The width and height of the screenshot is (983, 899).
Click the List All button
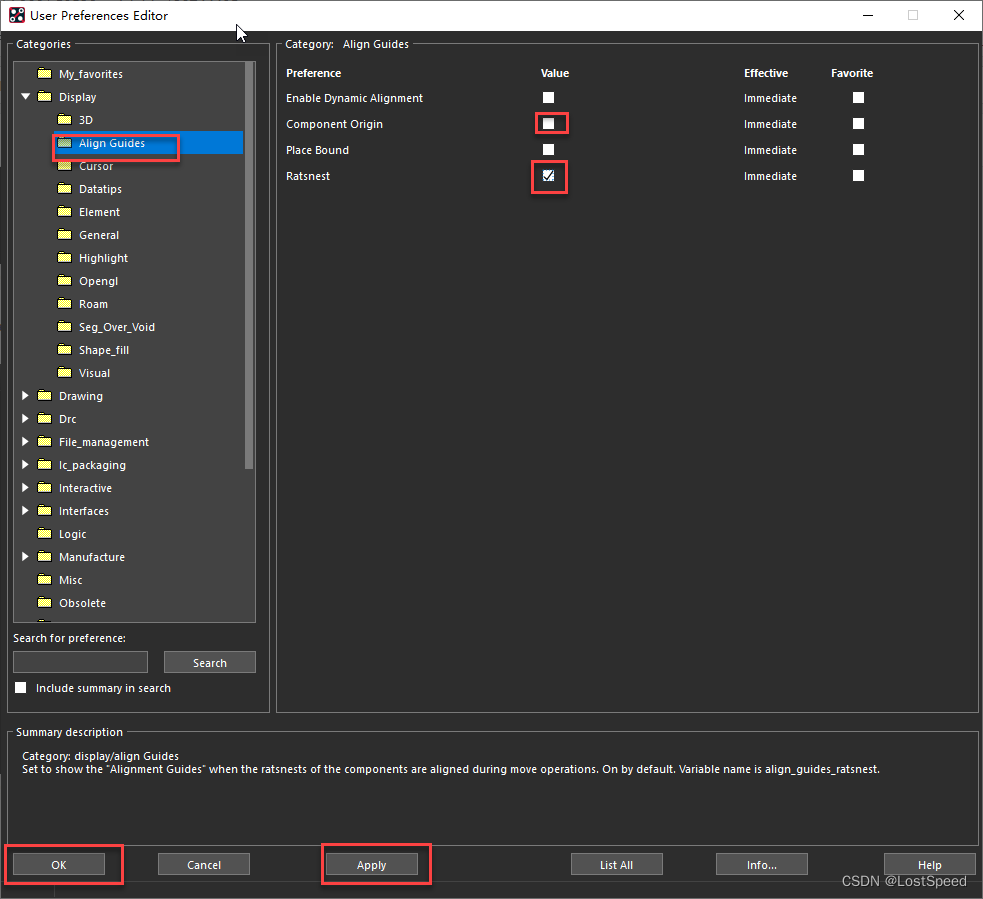616,865
